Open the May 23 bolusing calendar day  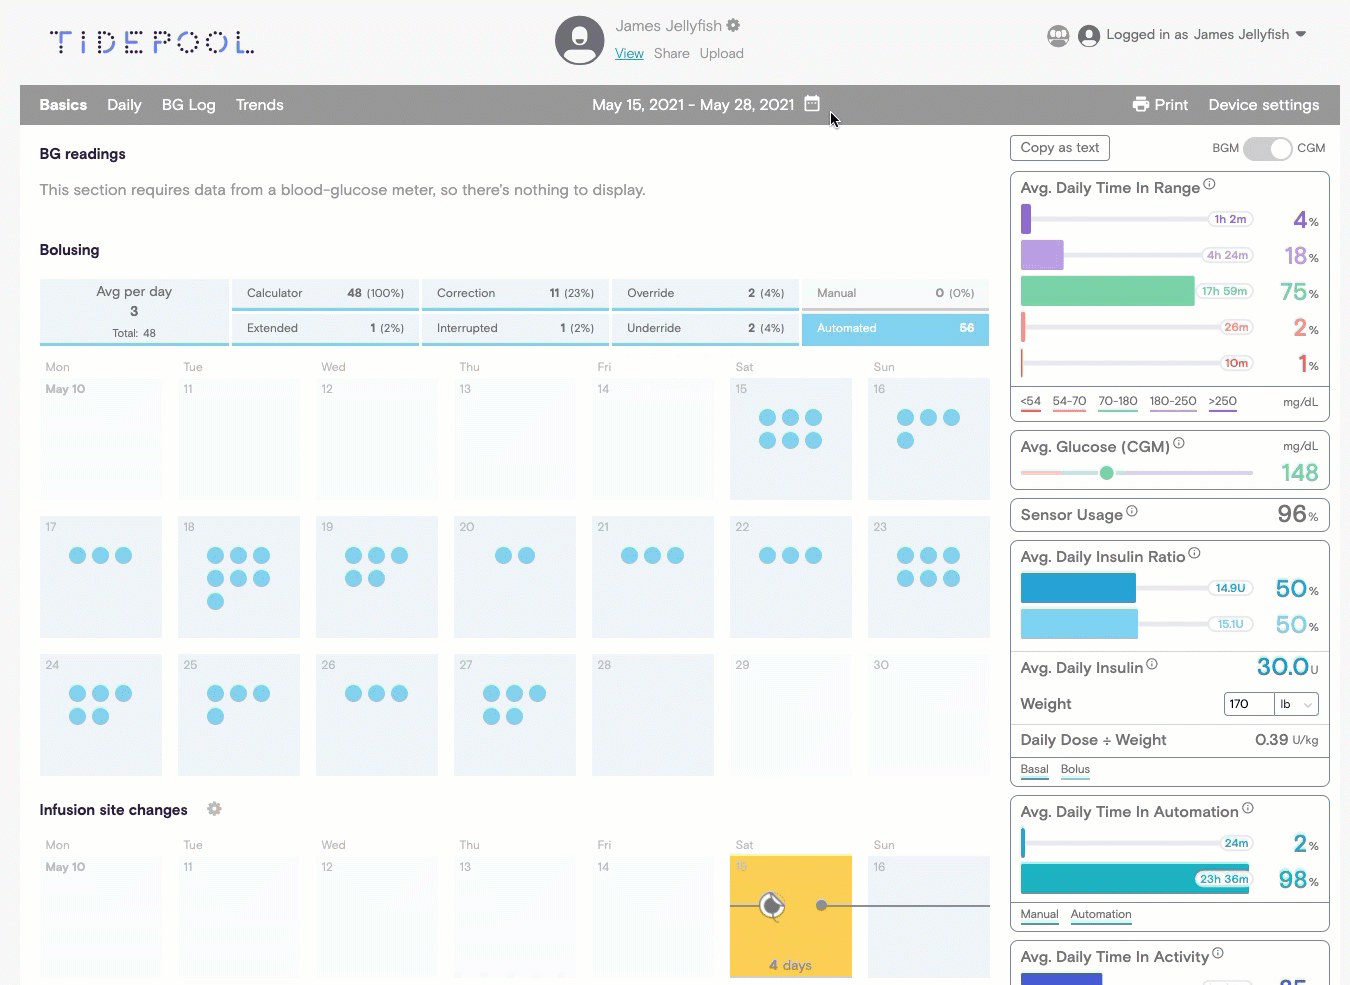(x=929, y=577)
